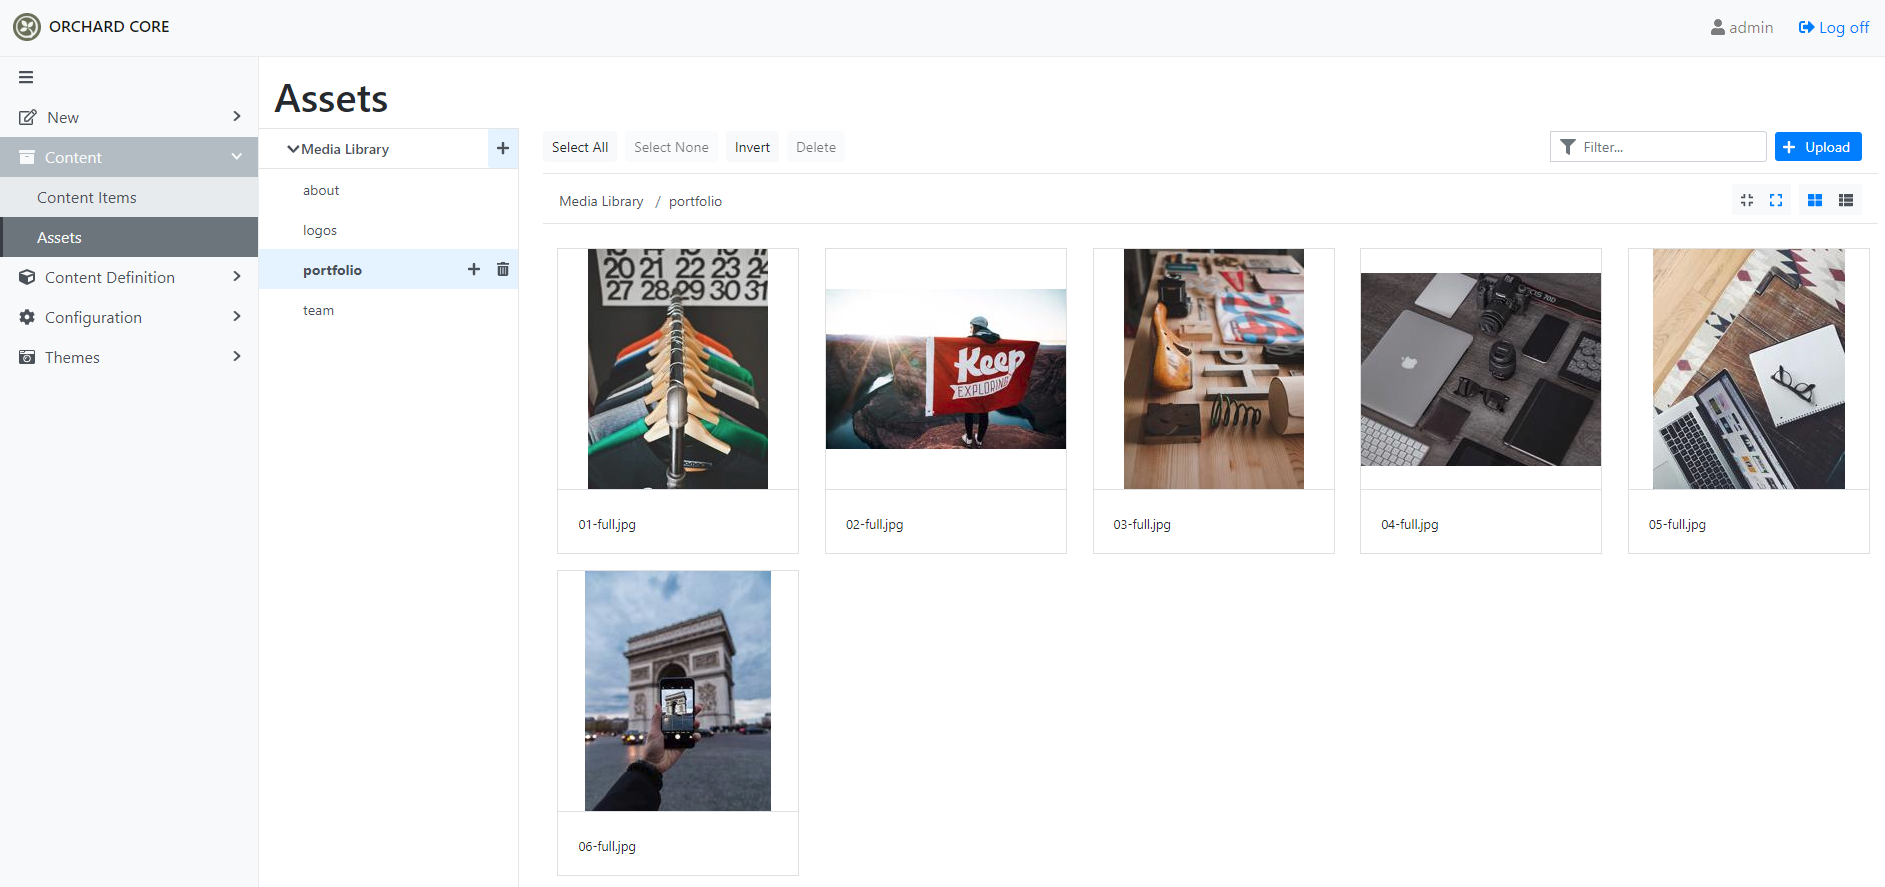Click Media Library breadcrumb link
The image size is (1885, 887).
coord(601,201)
